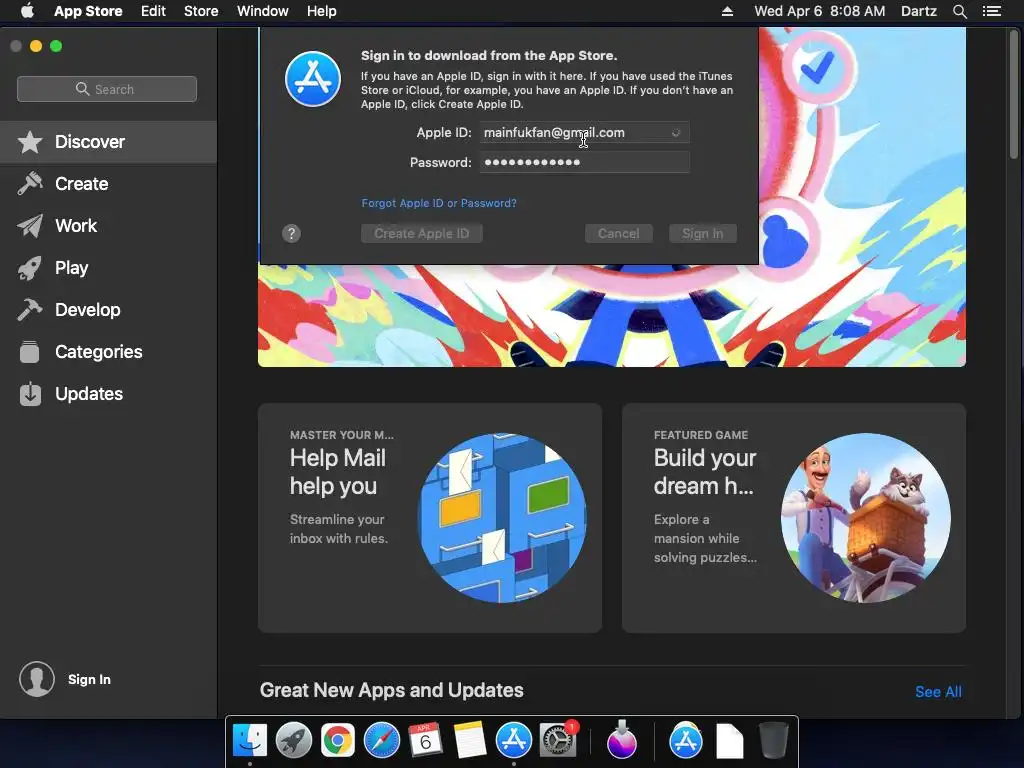This screenshot has width=1024, height=768.
Task: Select the Play rocket icon
Action: (30, 268)
